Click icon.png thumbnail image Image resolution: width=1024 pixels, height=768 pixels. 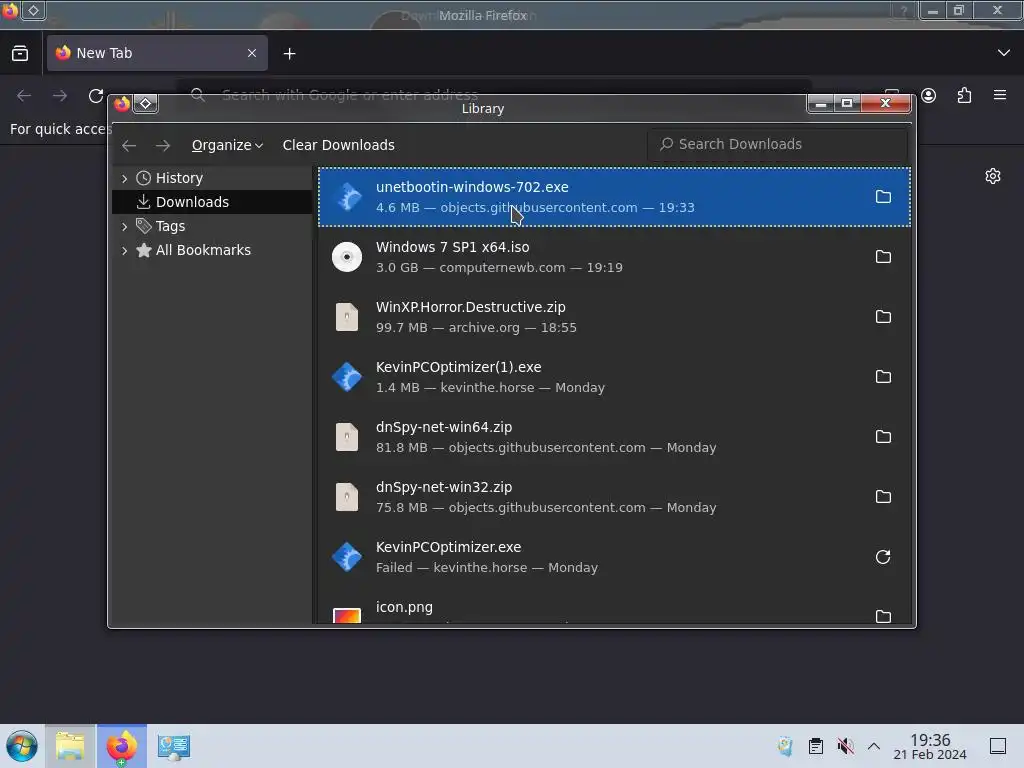click(347, 616)
